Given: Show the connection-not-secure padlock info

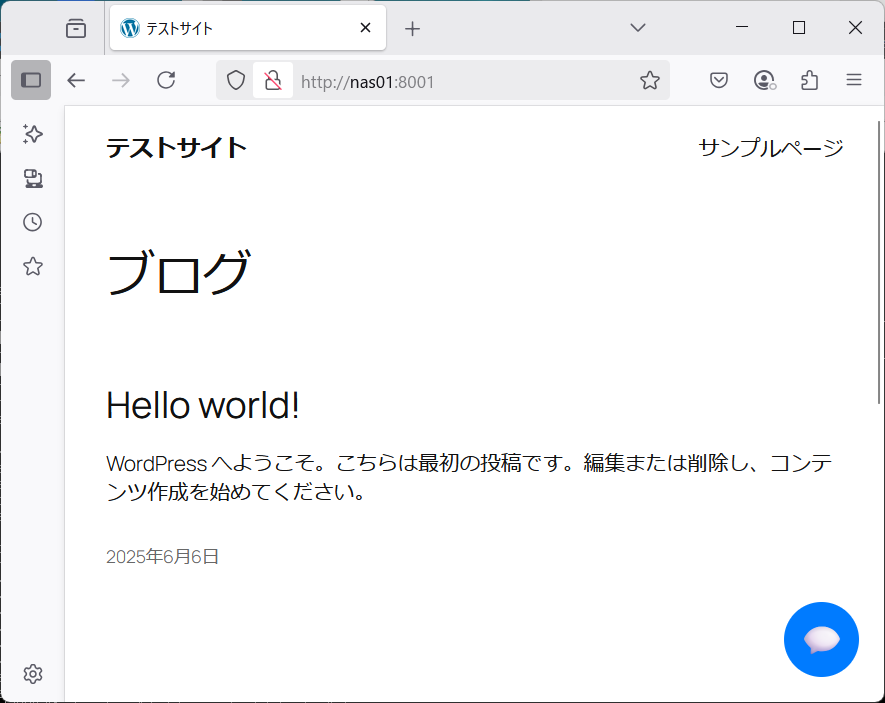Looking at the screenshot, I should tap(273, 81).
